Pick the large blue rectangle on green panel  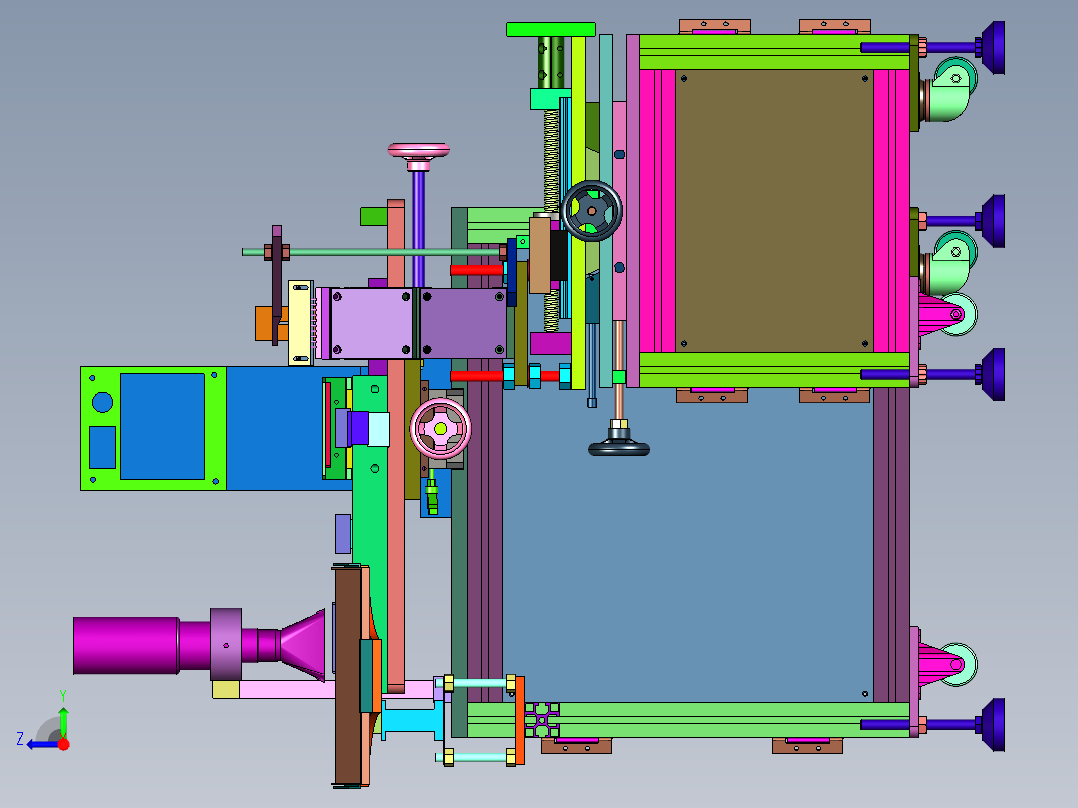click(162, 426)
